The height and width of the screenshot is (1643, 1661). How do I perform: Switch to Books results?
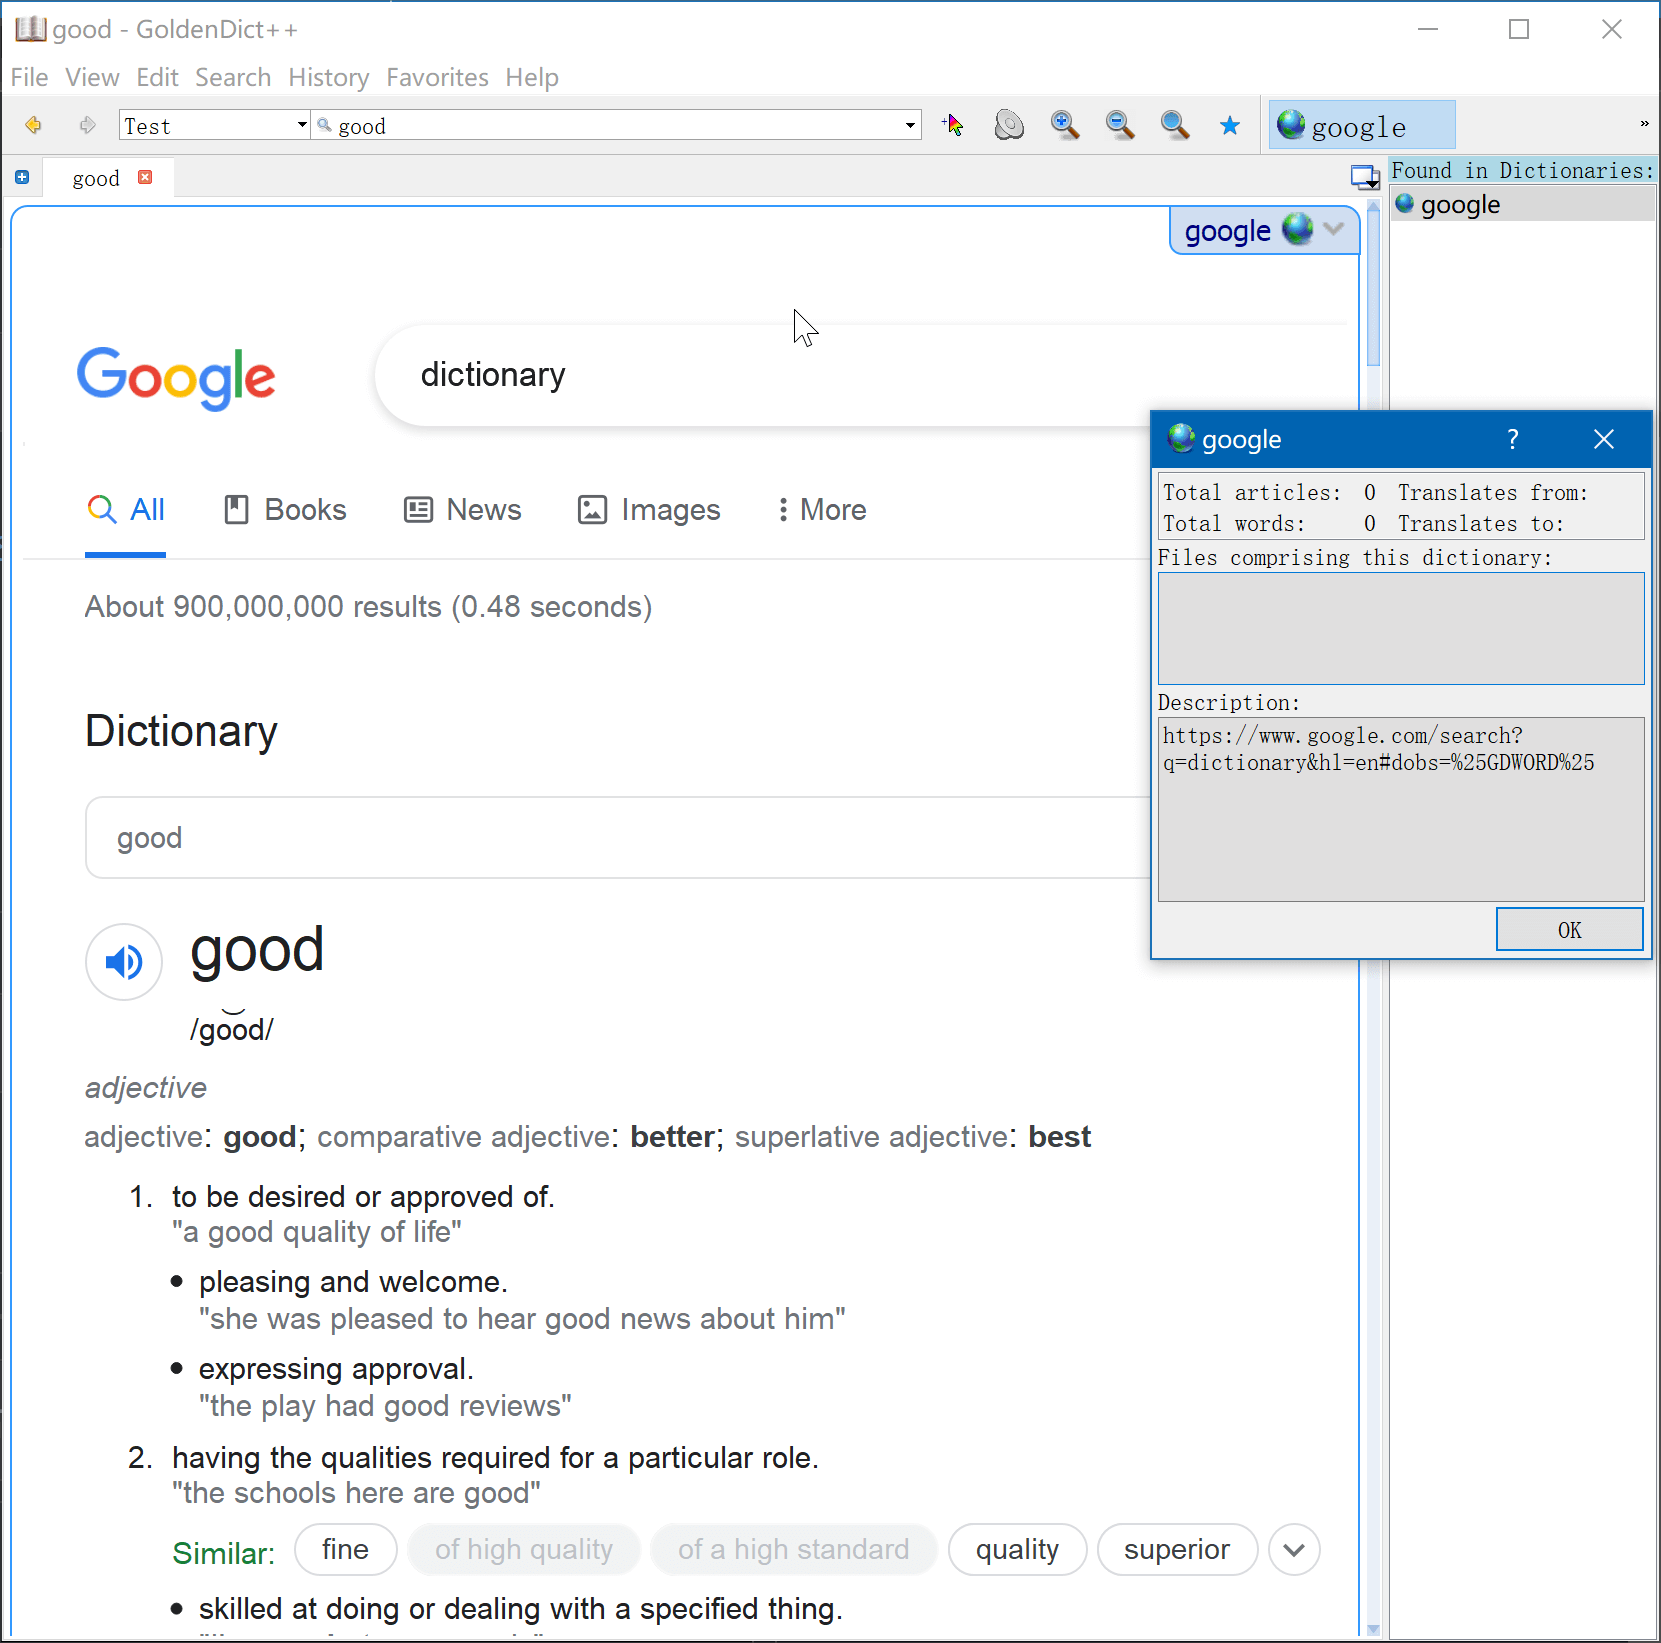[x=284, y=510]
